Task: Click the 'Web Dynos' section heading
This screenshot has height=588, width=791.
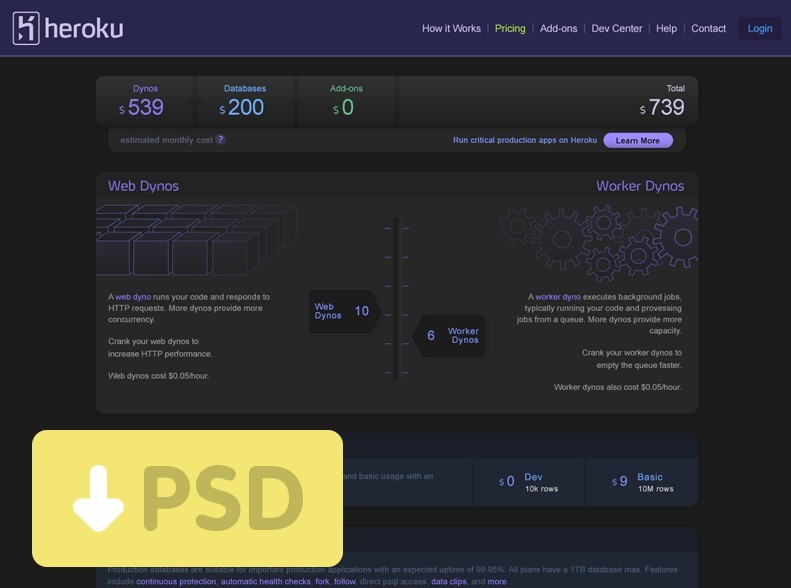Action: pos(143,186)
